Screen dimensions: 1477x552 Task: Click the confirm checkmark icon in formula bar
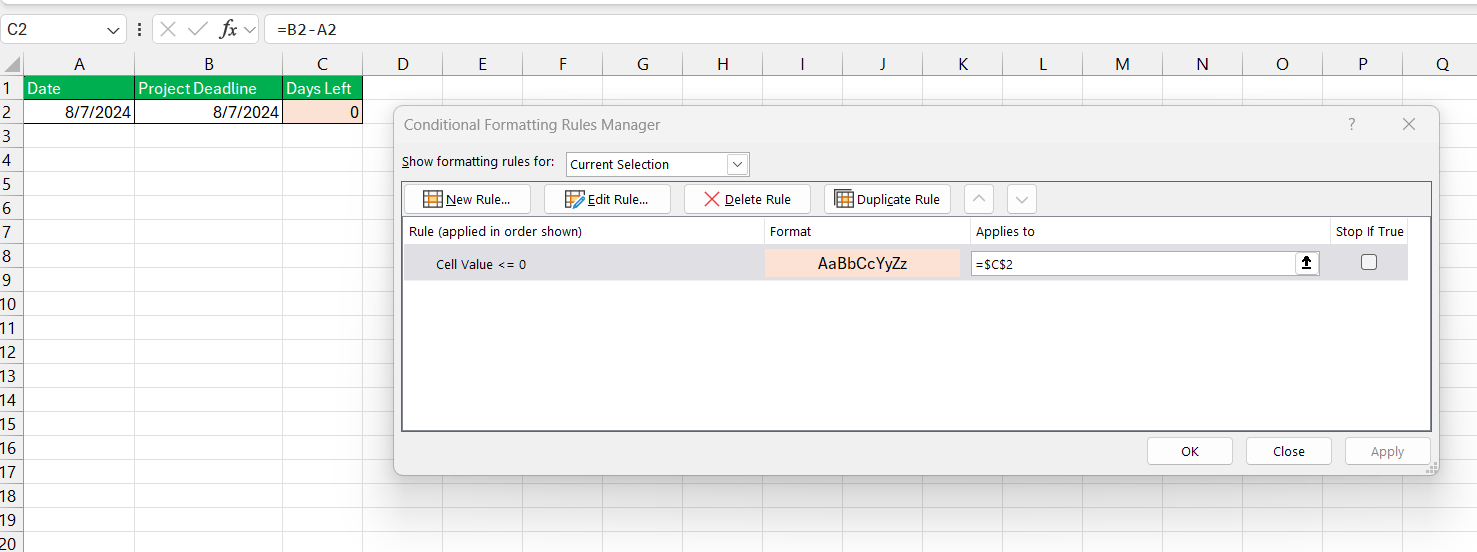(197, 29)
